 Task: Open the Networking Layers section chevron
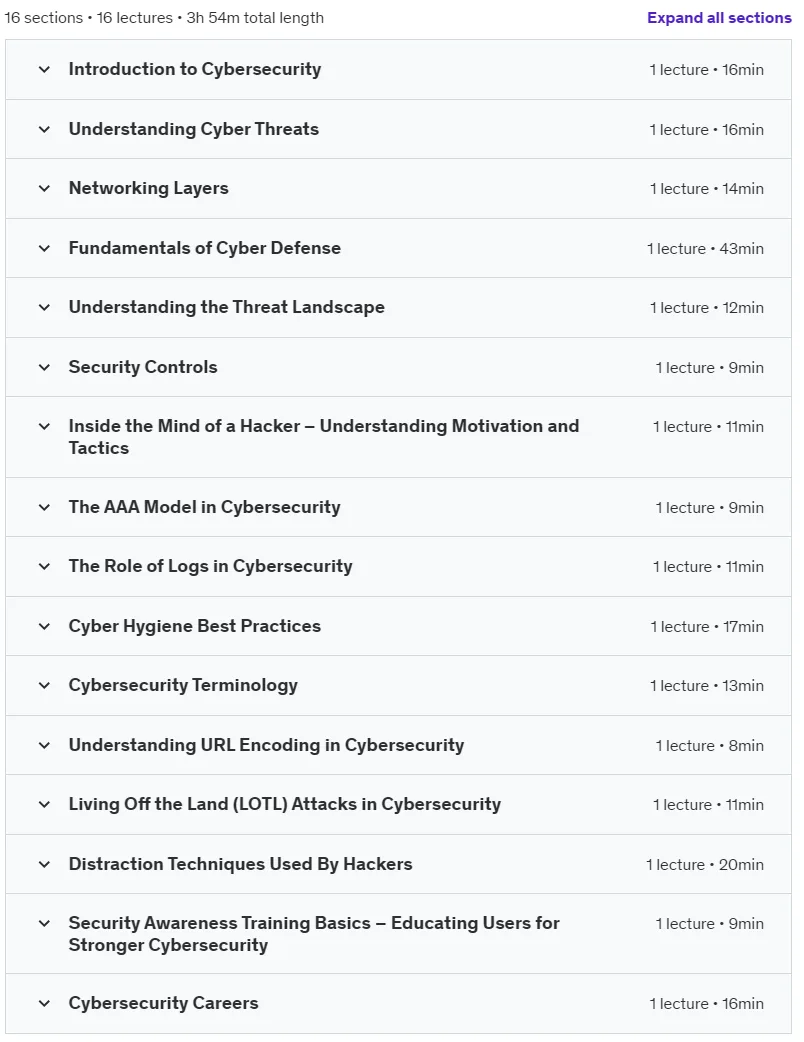pos(45,188)
